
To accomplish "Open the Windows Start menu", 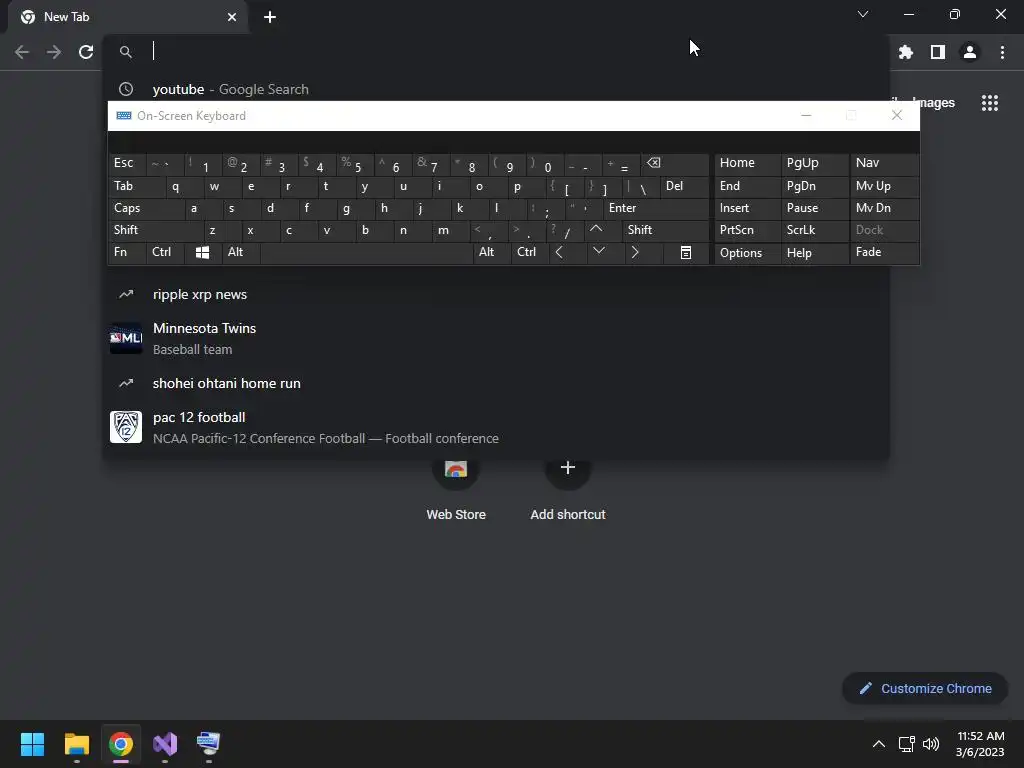I will point(32,744).
